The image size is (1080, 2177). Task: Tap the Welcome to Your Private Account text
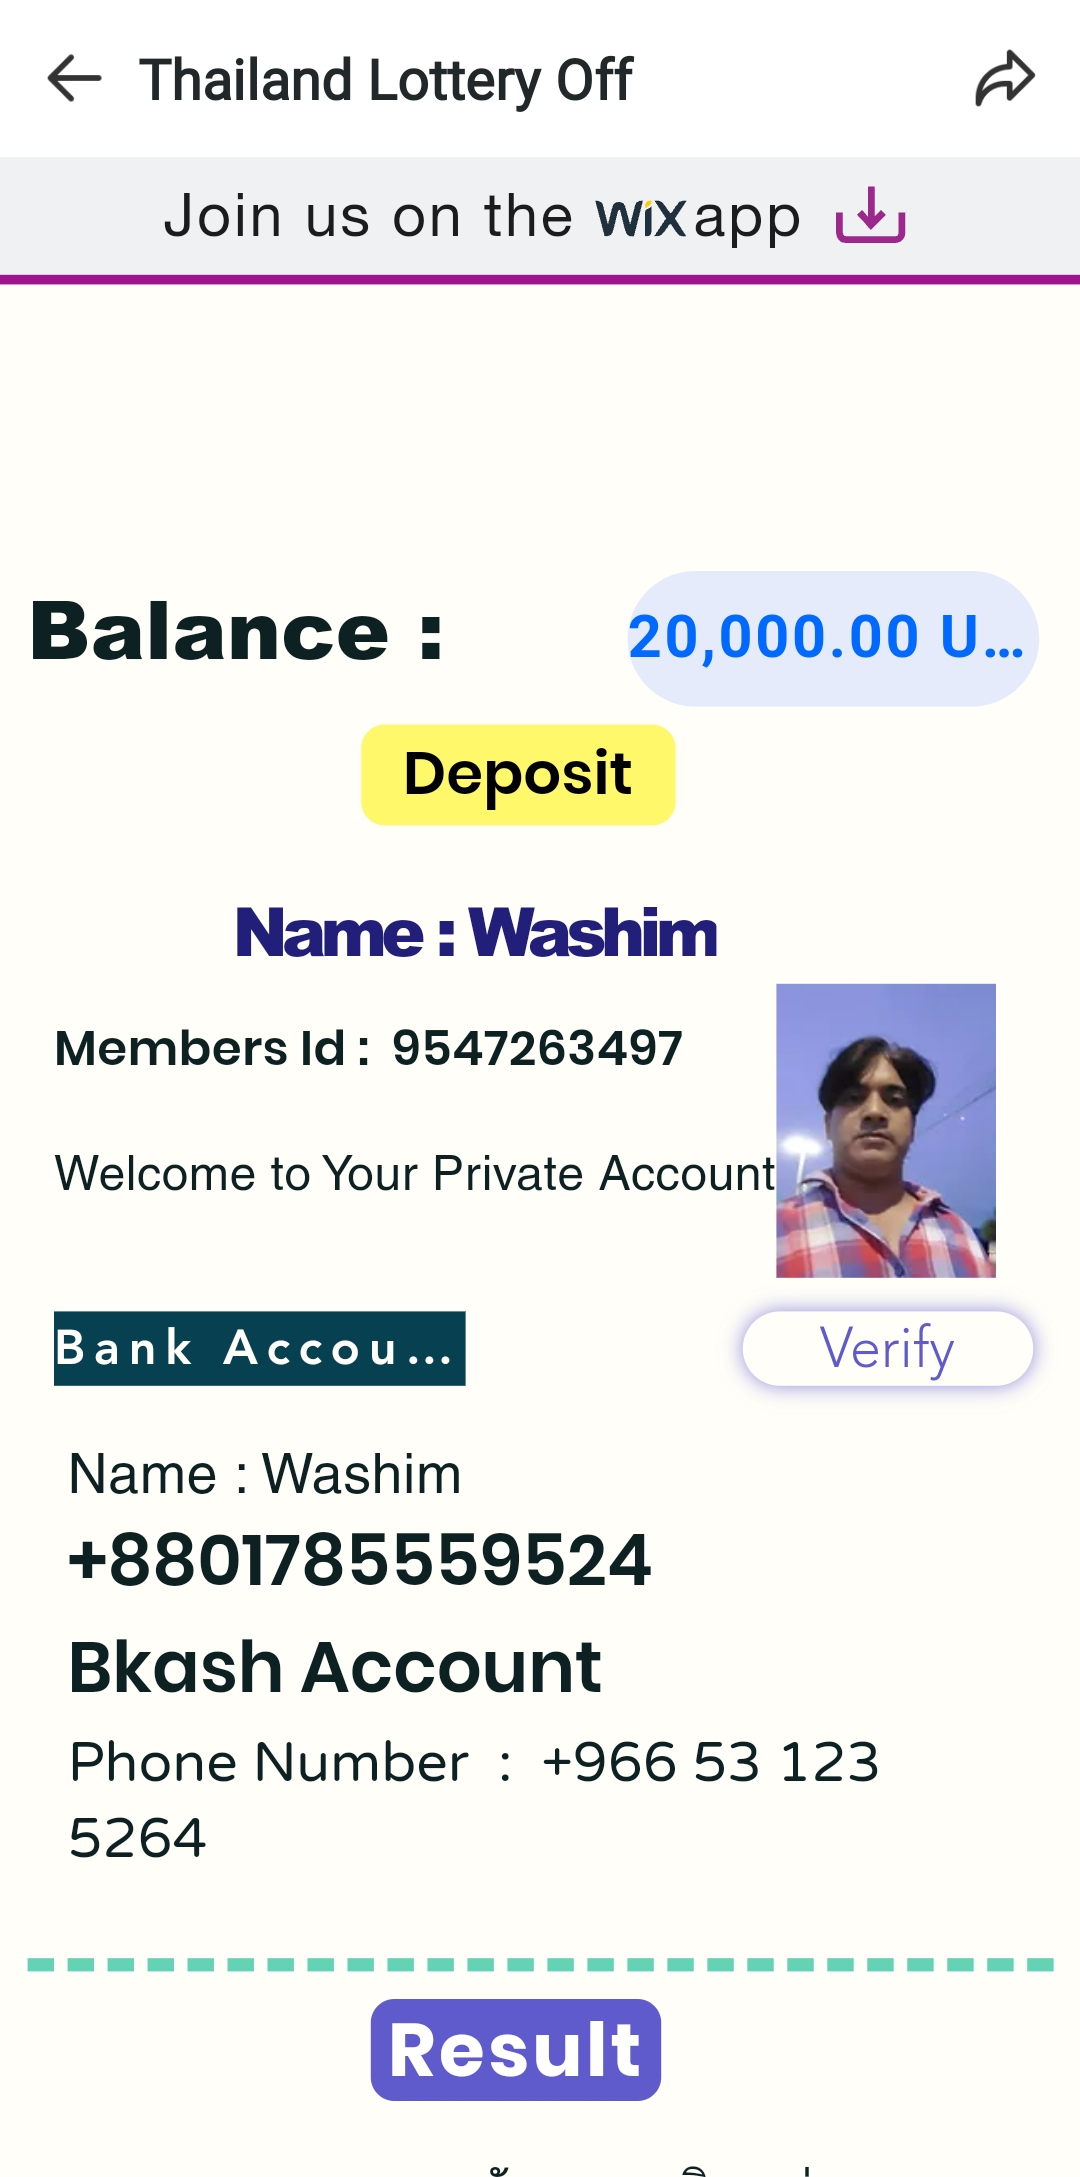(415, 1173)
